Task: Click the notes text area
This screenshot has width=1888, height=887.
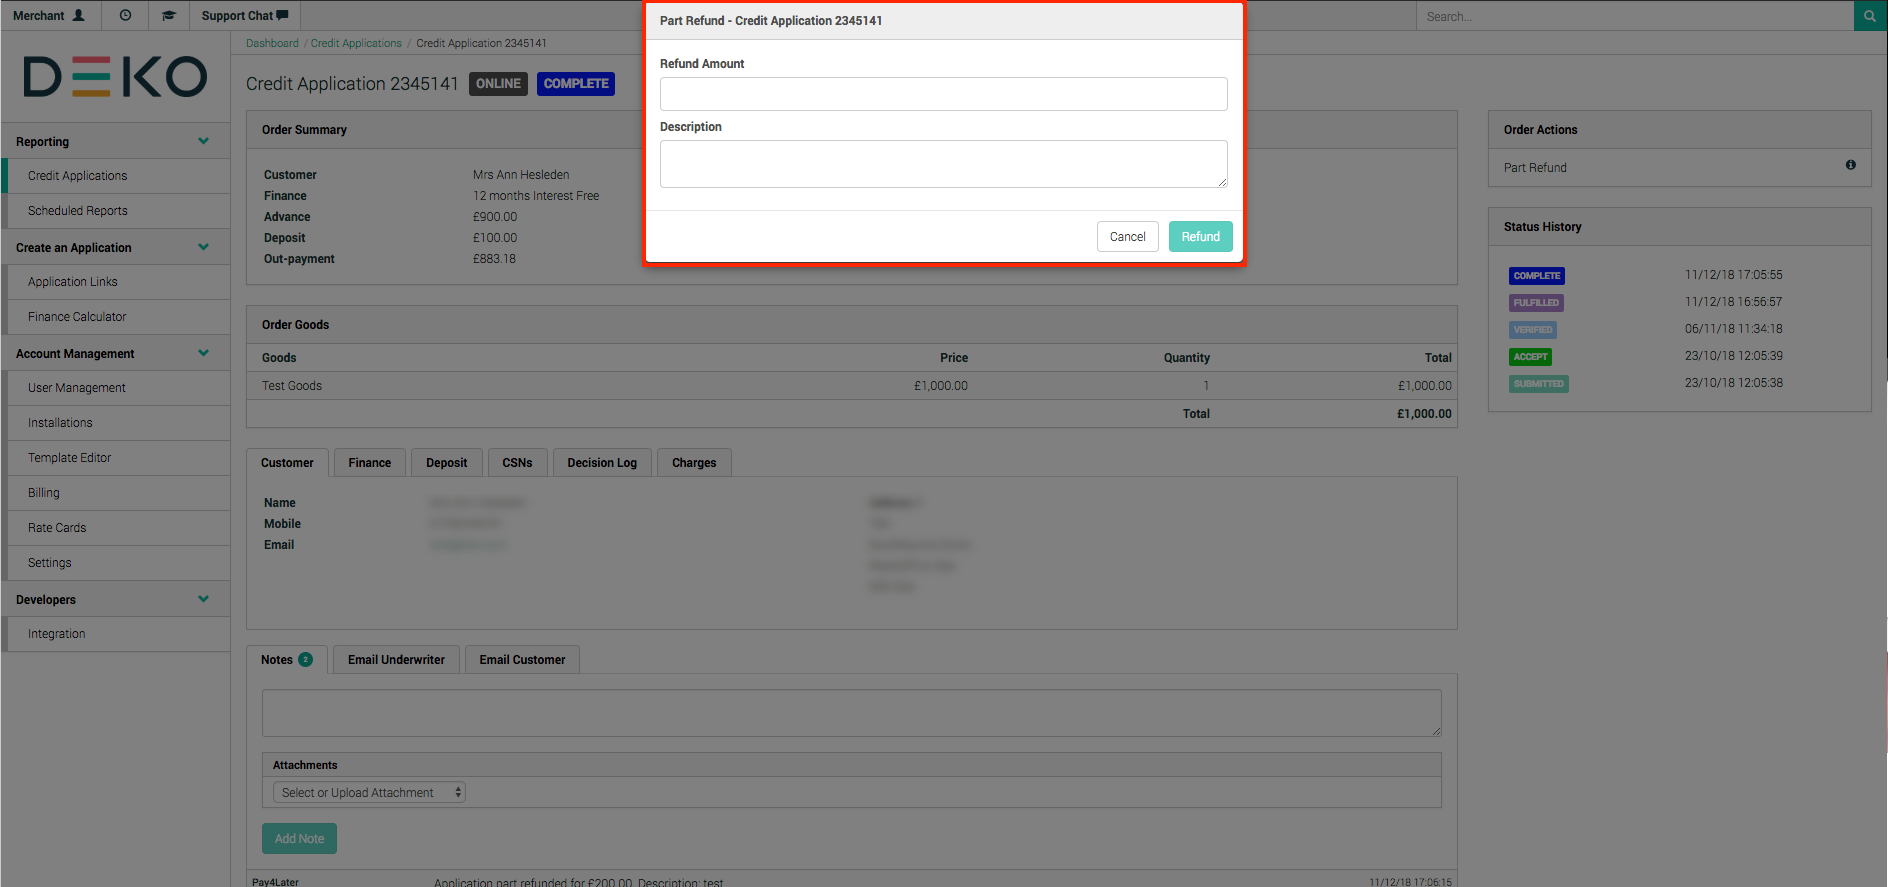Action: (x=851, y=713)
